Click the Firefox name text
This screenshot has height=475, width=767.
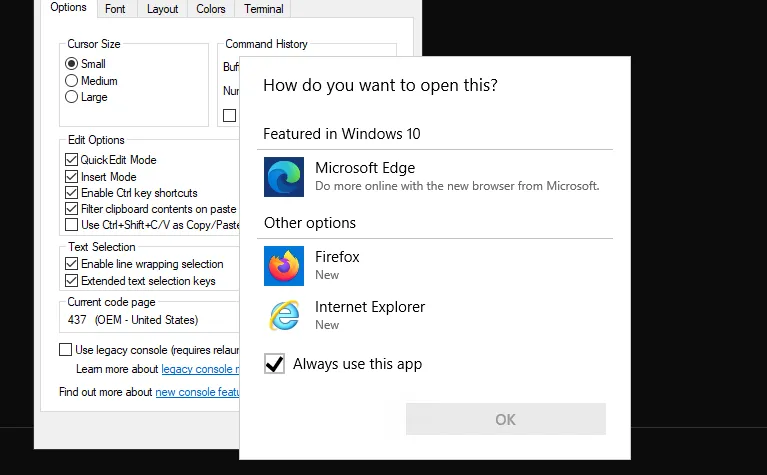click(x=337, y=257)
